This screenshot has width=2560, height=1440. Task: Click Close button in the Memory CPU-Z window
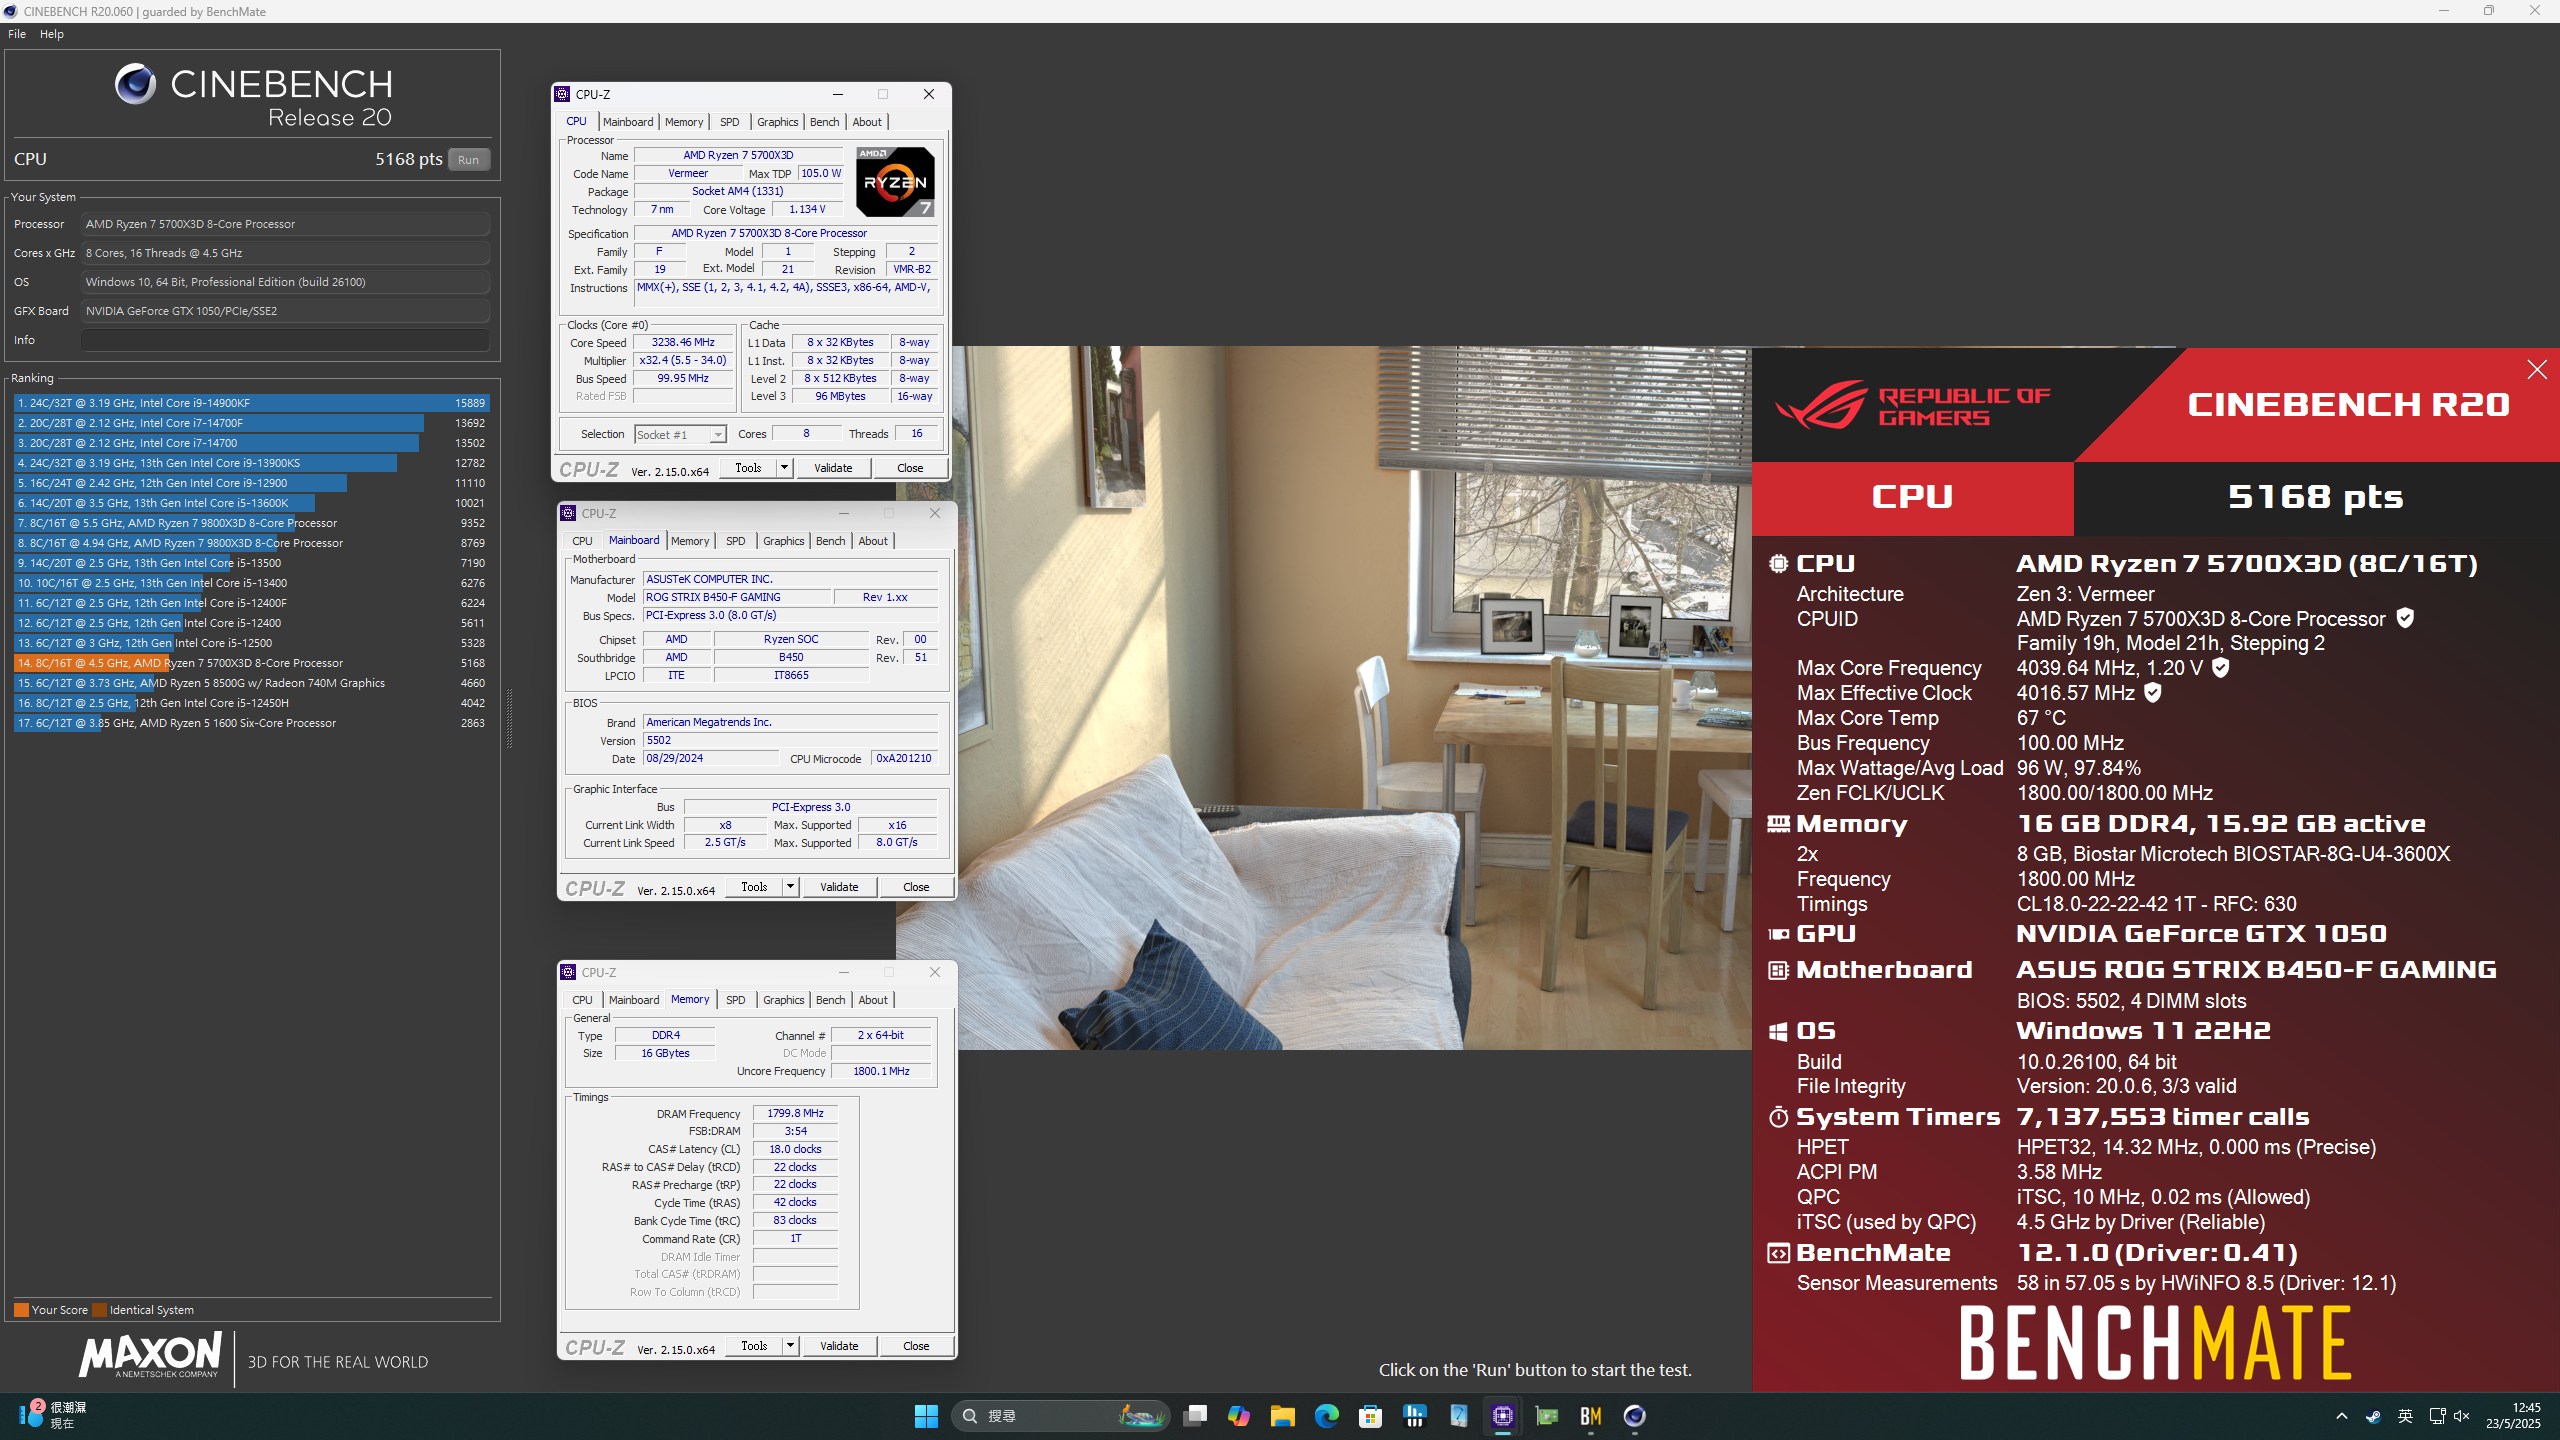[916, 1346]
